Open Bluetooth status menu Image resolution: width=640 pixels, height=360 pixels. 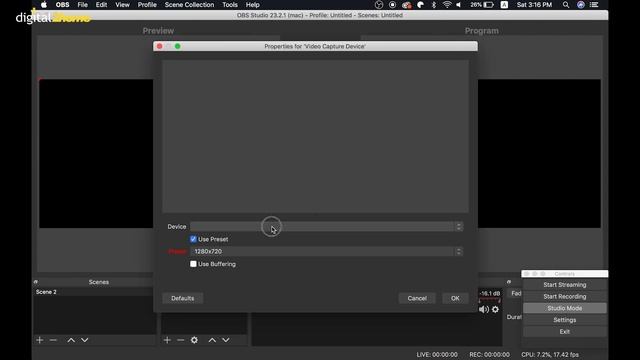tap(434, 5)
